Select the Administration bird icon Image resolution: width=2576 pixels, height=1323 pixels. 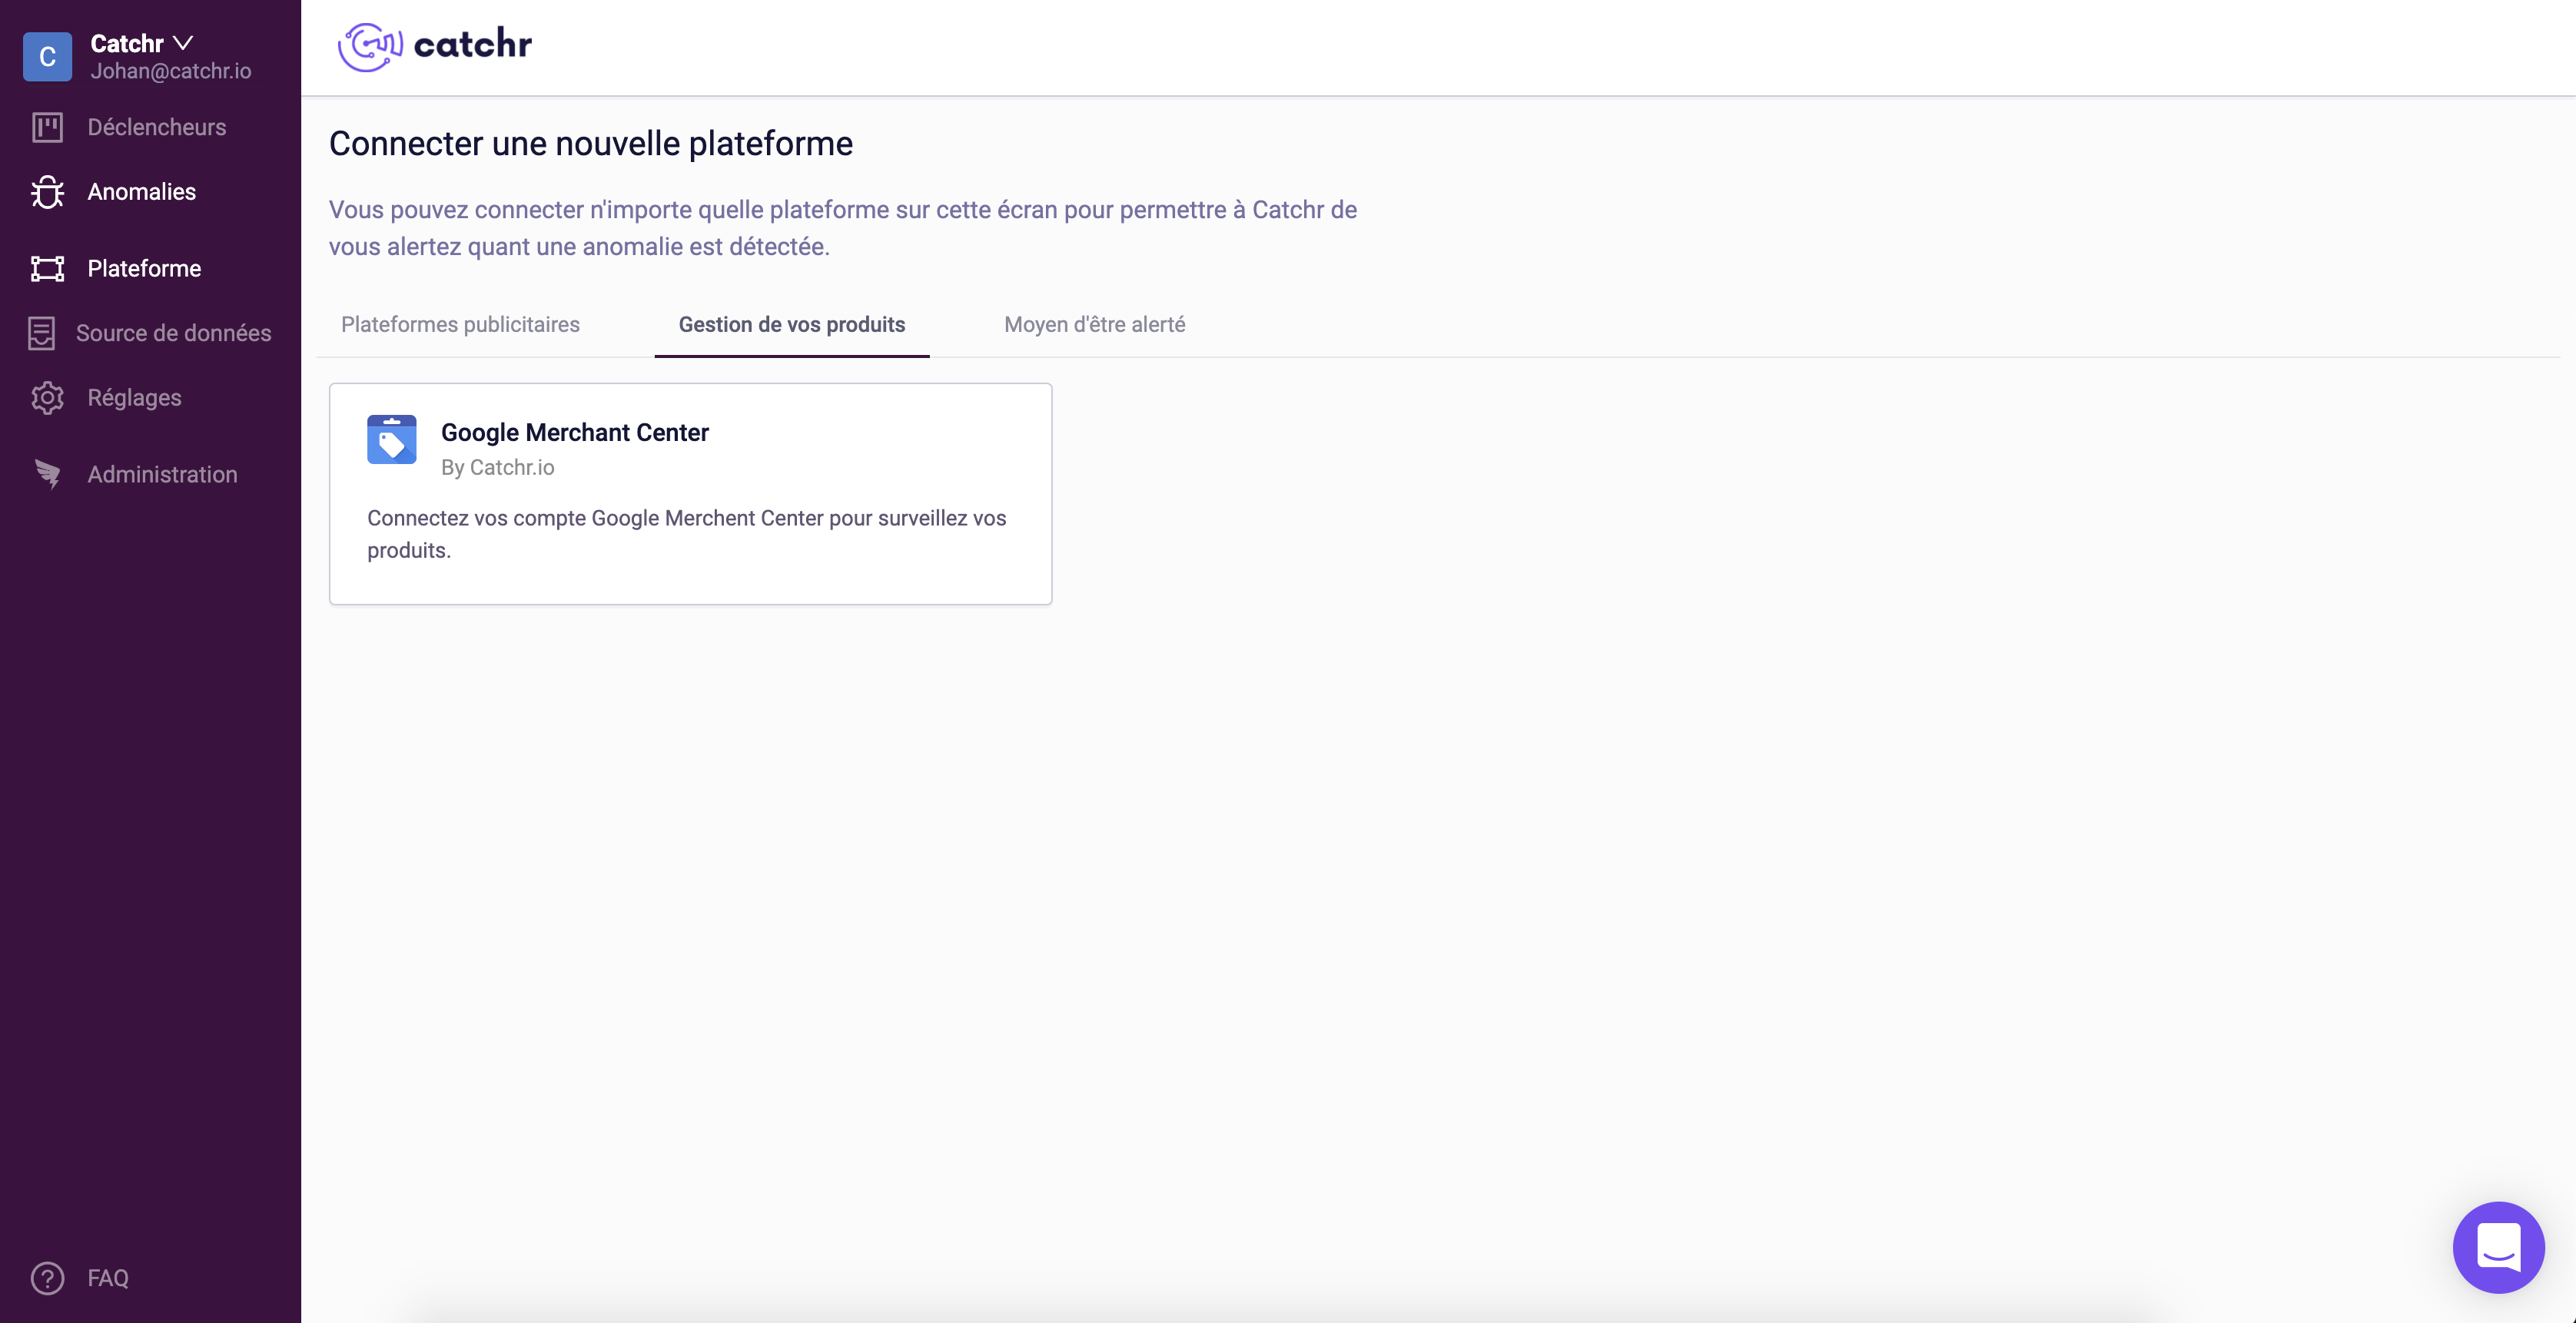(47, 474)
